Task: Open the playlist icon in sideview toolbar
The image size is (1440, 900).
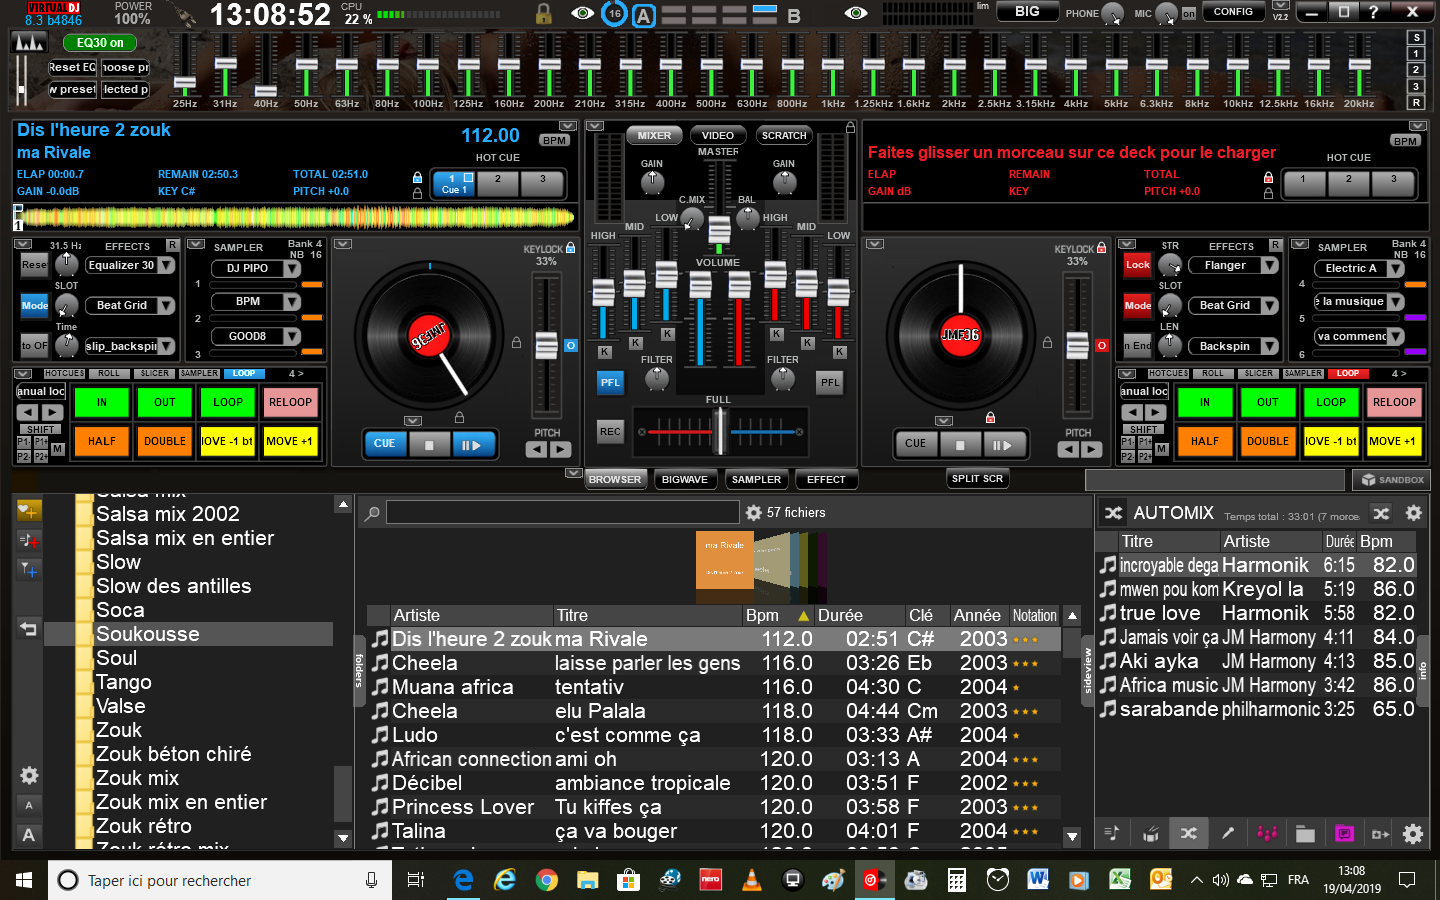Action: click(1111, 833)
